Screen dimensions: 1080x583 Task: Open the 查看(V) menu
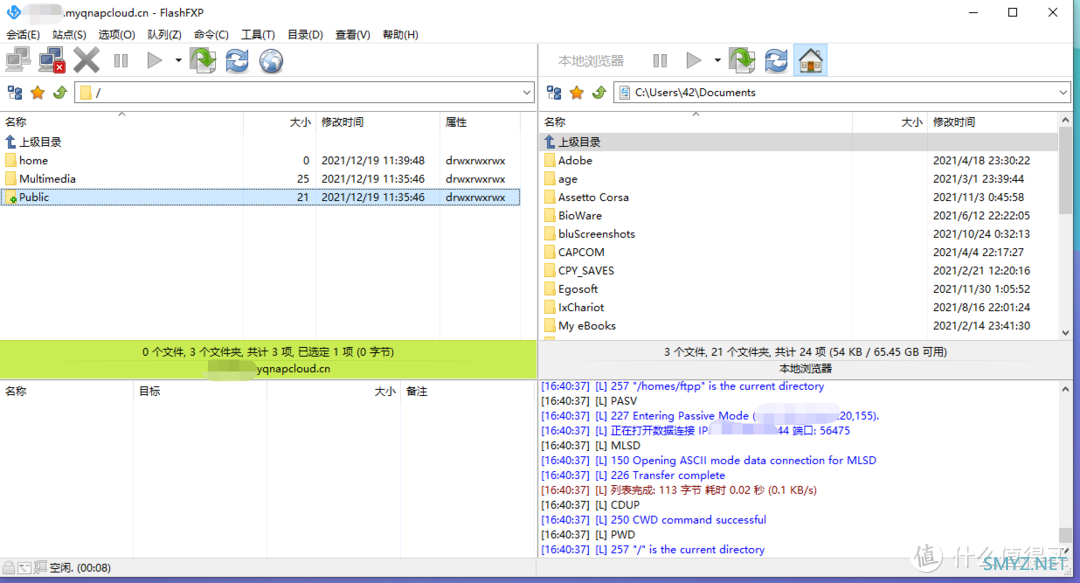[x=353, y=34]
